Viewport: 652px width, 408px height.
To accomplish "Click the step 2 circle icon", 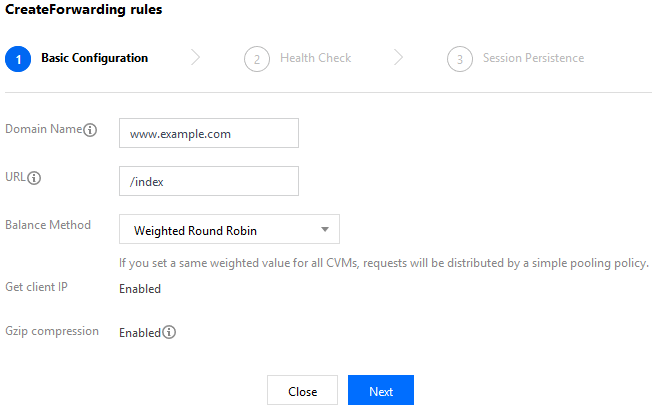I will (x=257, y=58).
